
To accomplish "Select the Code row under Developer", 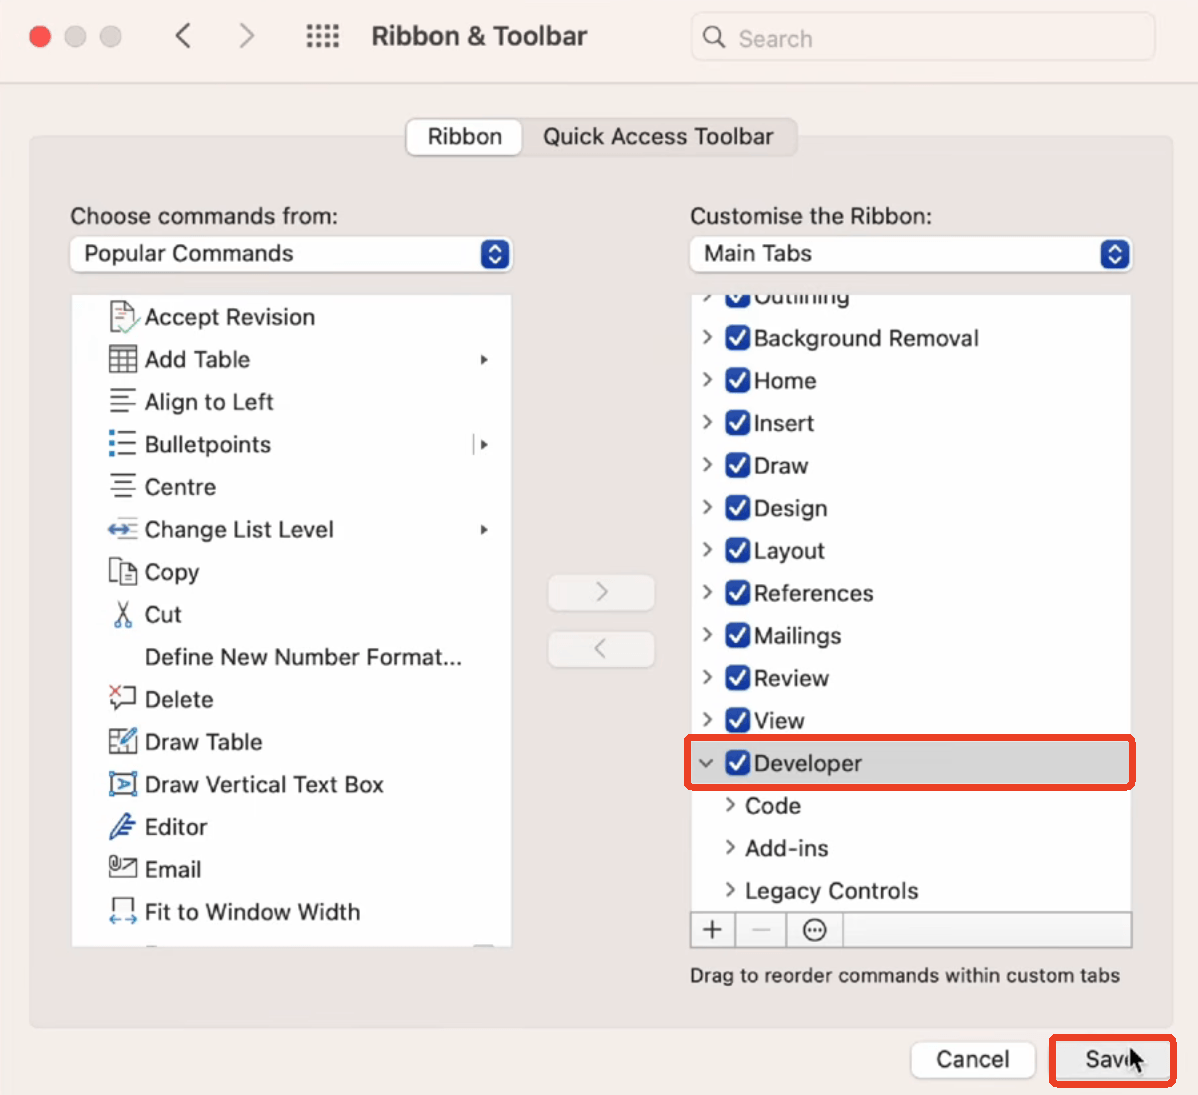I will [x=911, y=805].
